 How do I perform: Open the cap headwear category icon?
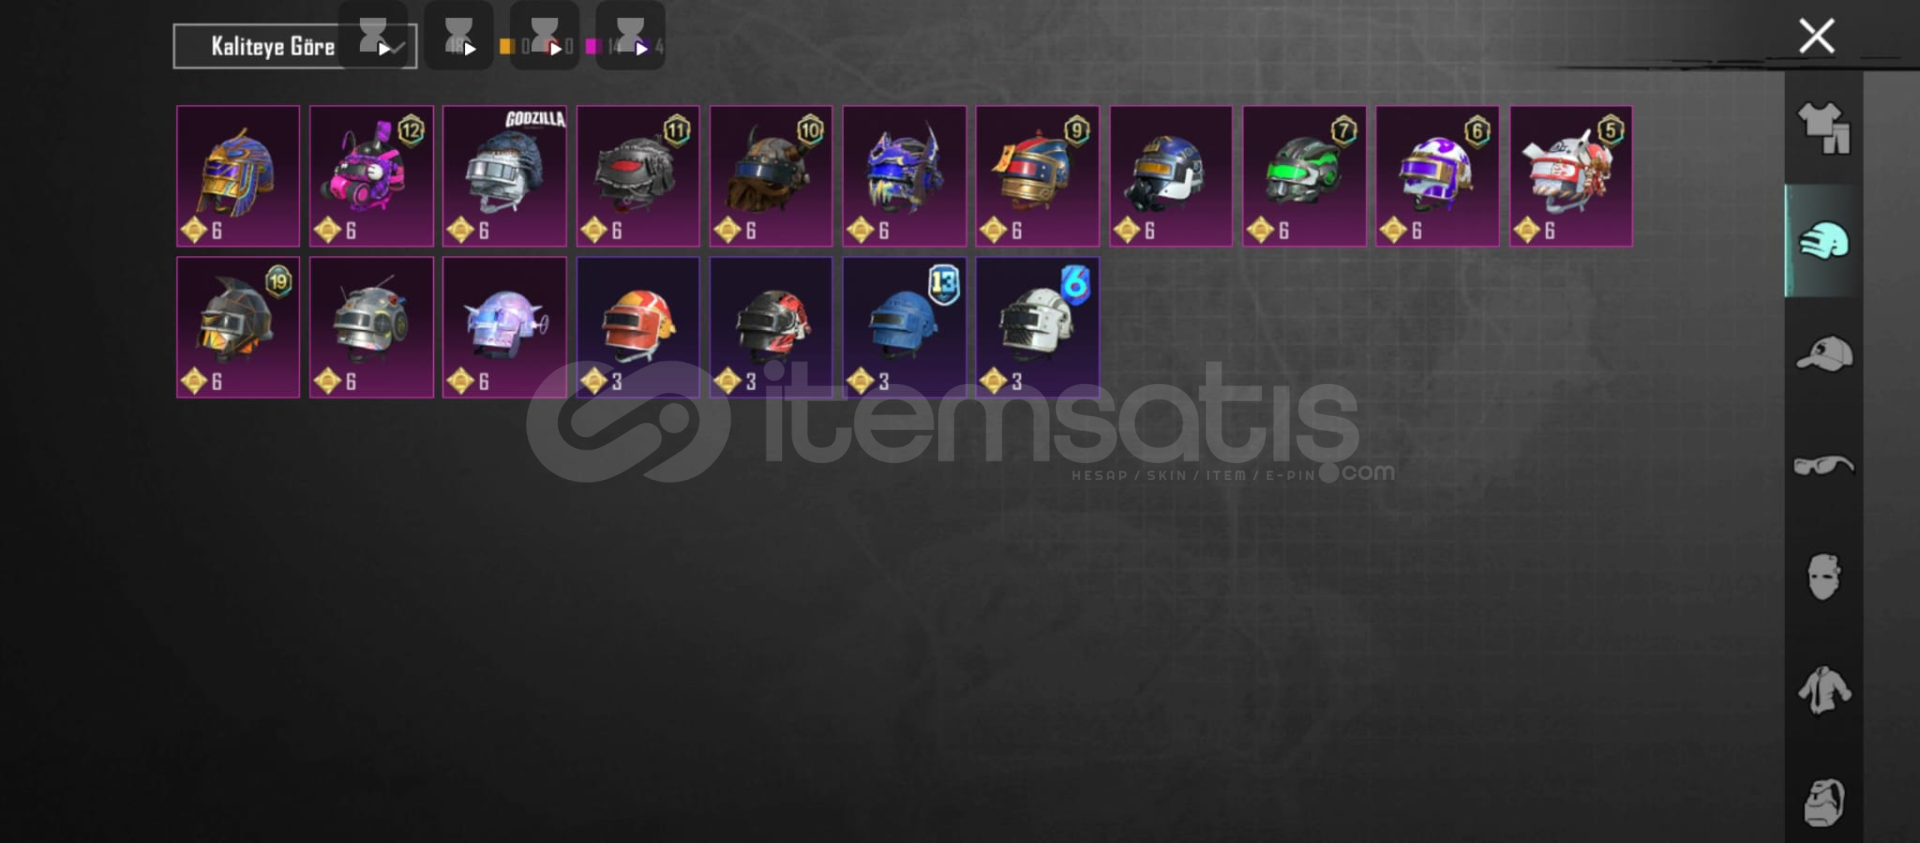[1824, 354]
